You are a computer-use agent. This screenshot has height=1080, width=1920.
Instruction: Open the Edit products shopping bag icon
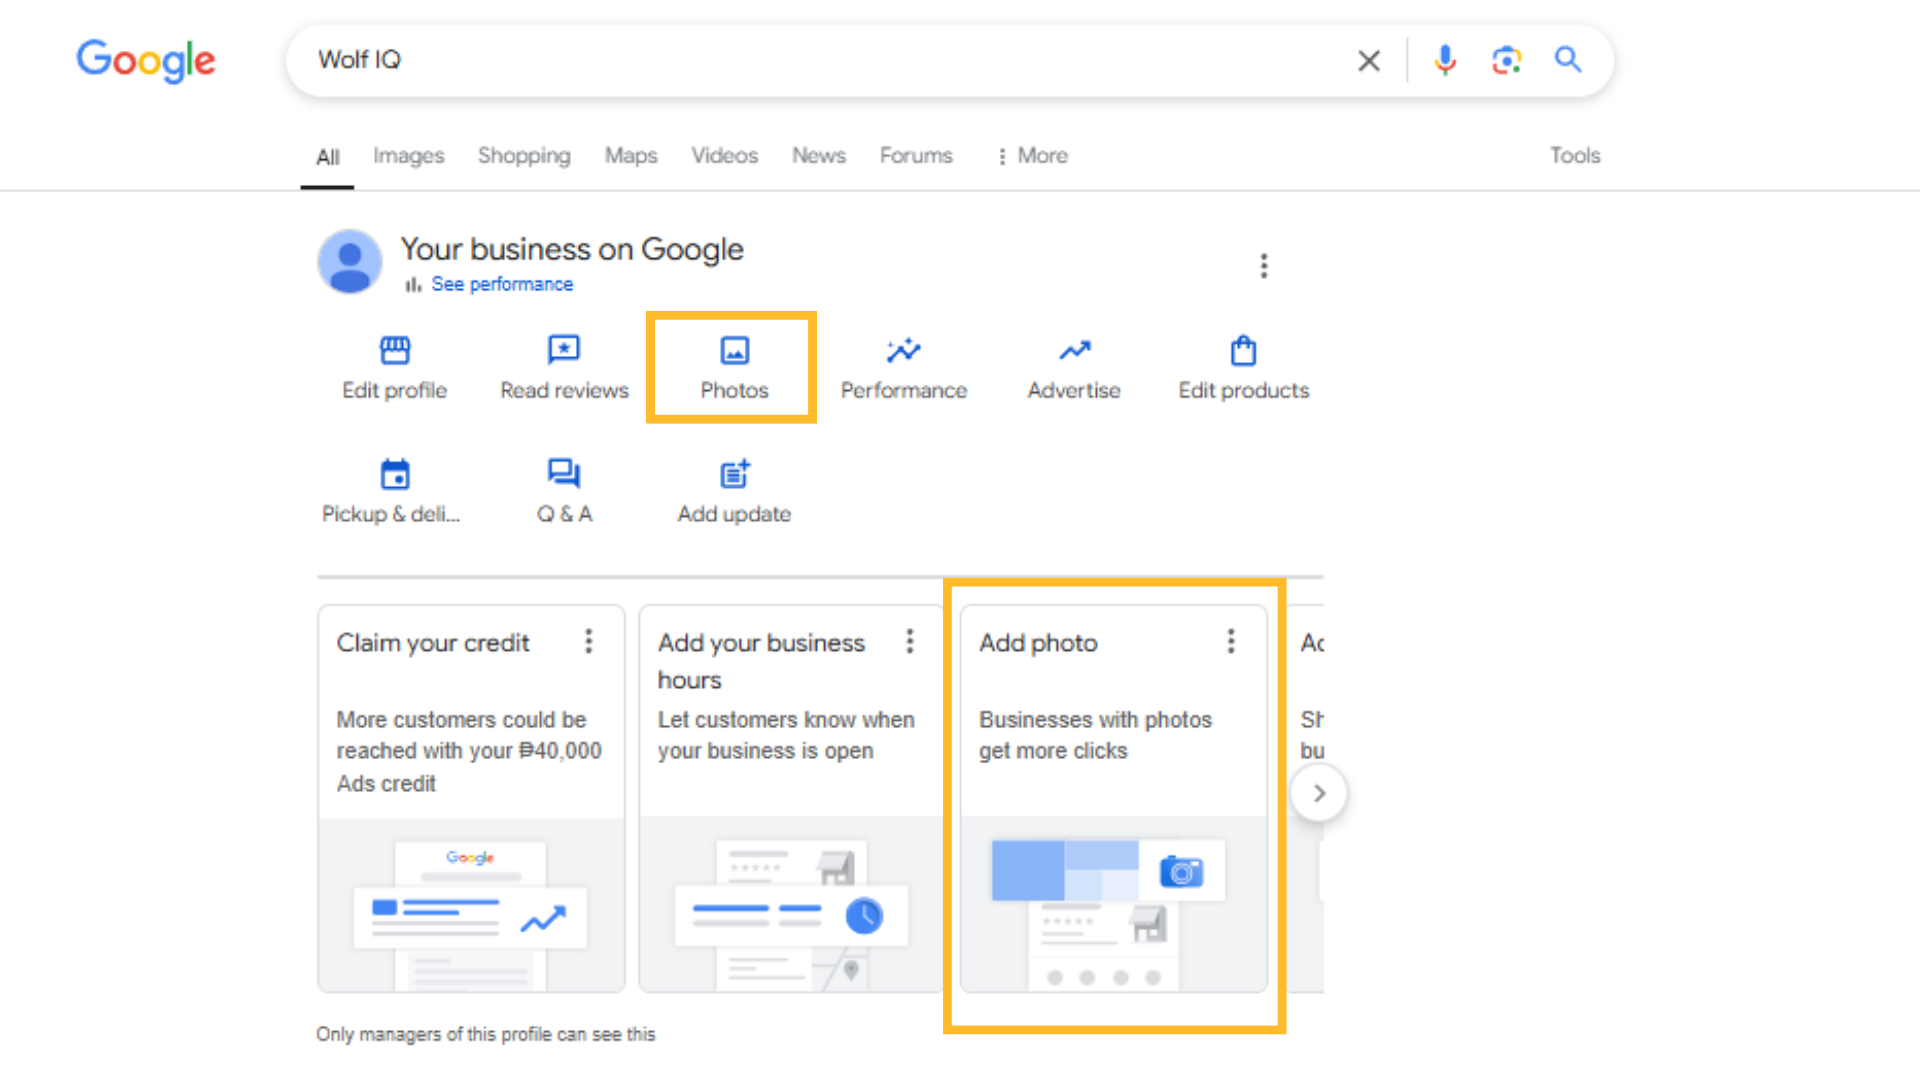coord(1243,351)
